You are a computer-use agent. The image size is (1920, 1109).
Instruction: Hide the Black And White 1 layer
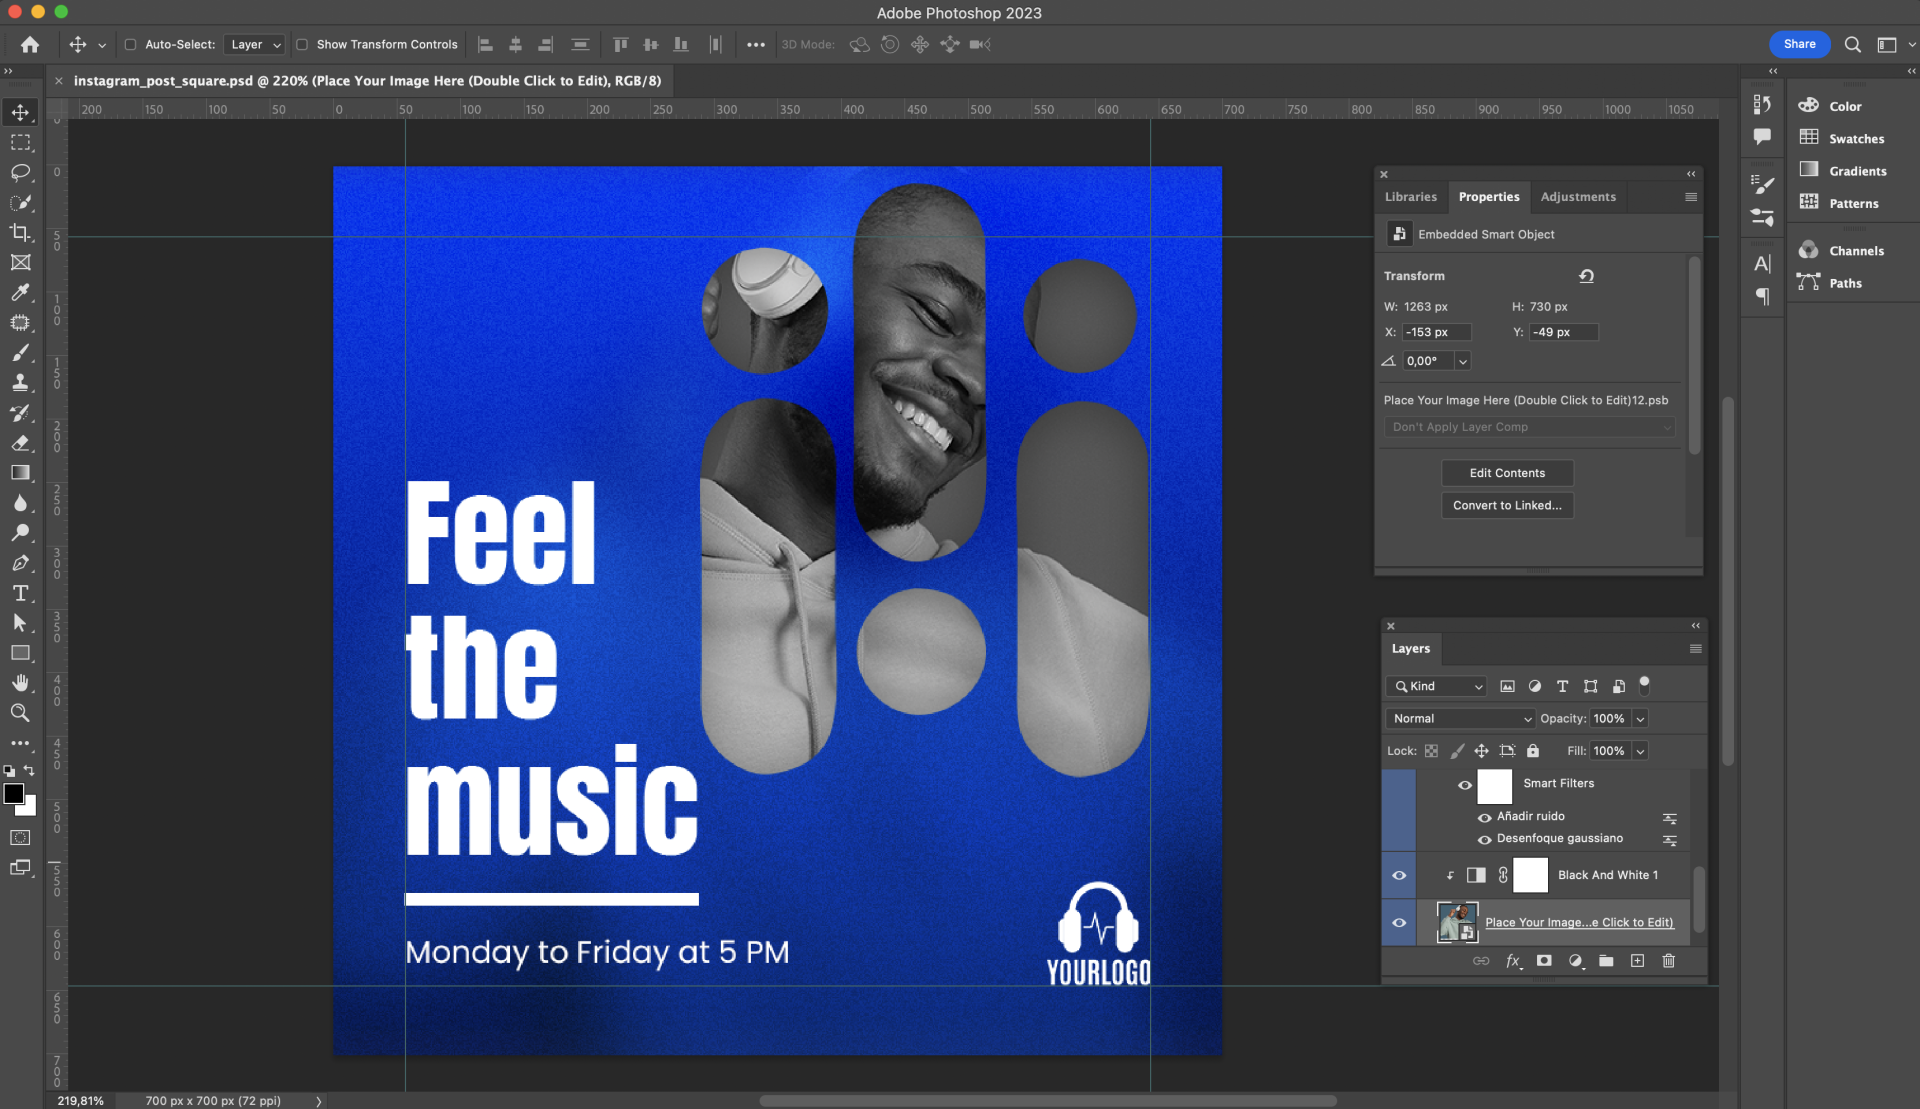pos(1398,874)
